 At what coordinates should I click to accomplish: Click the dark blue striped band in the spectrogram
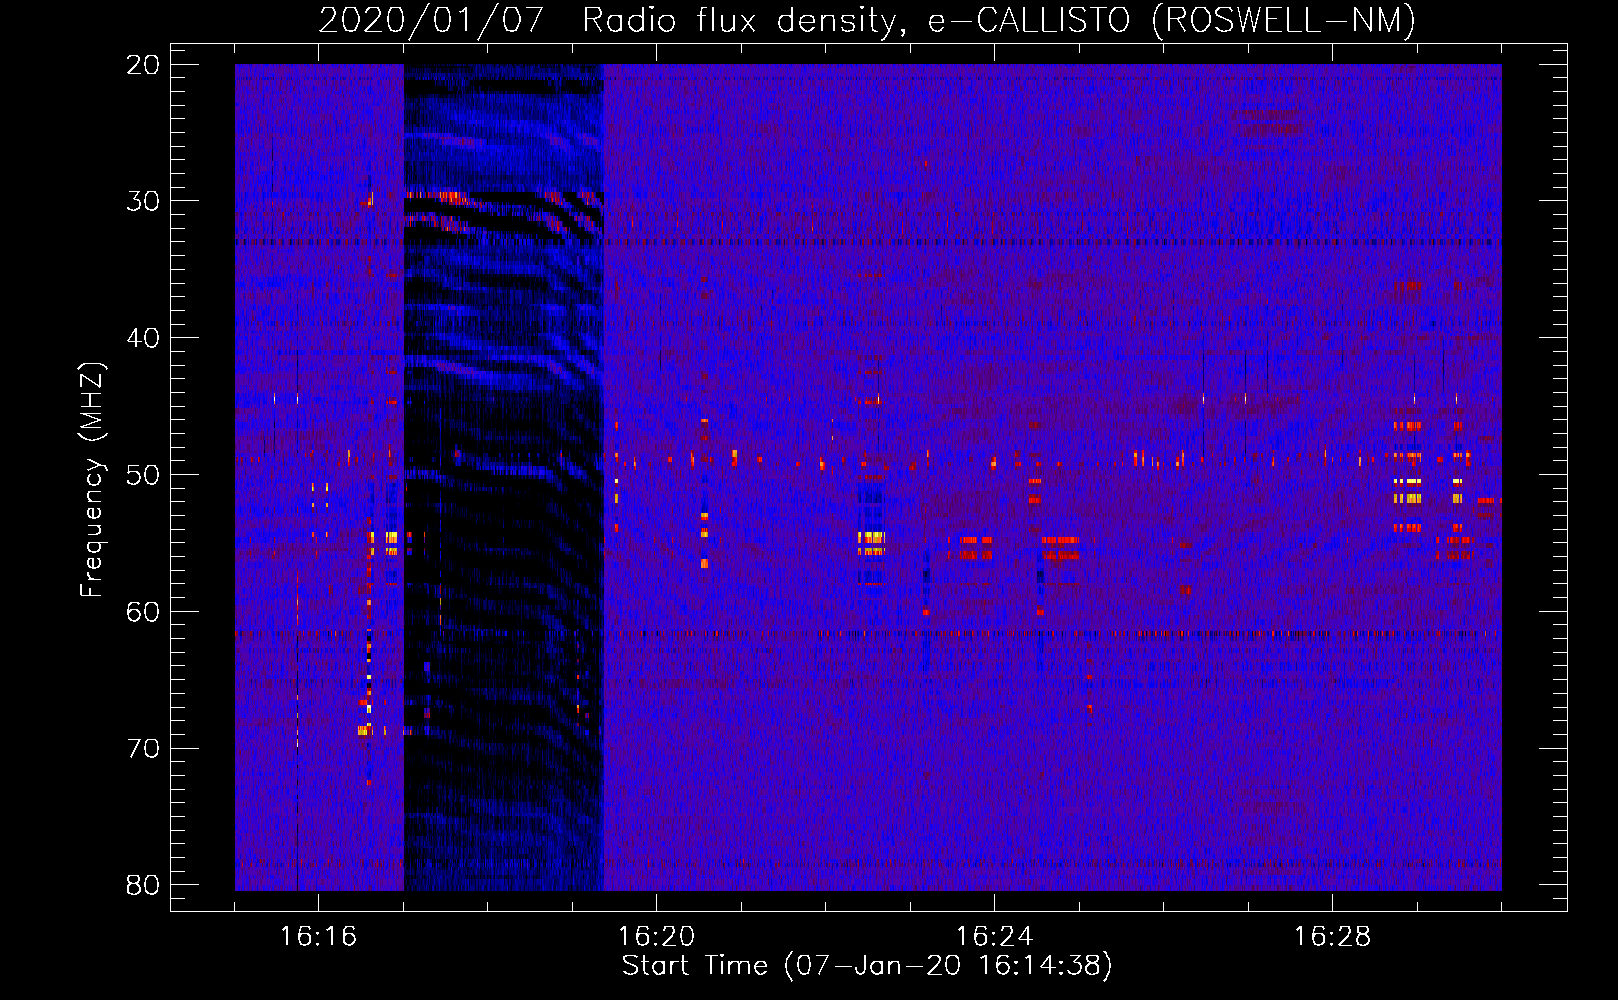point(503,477)
